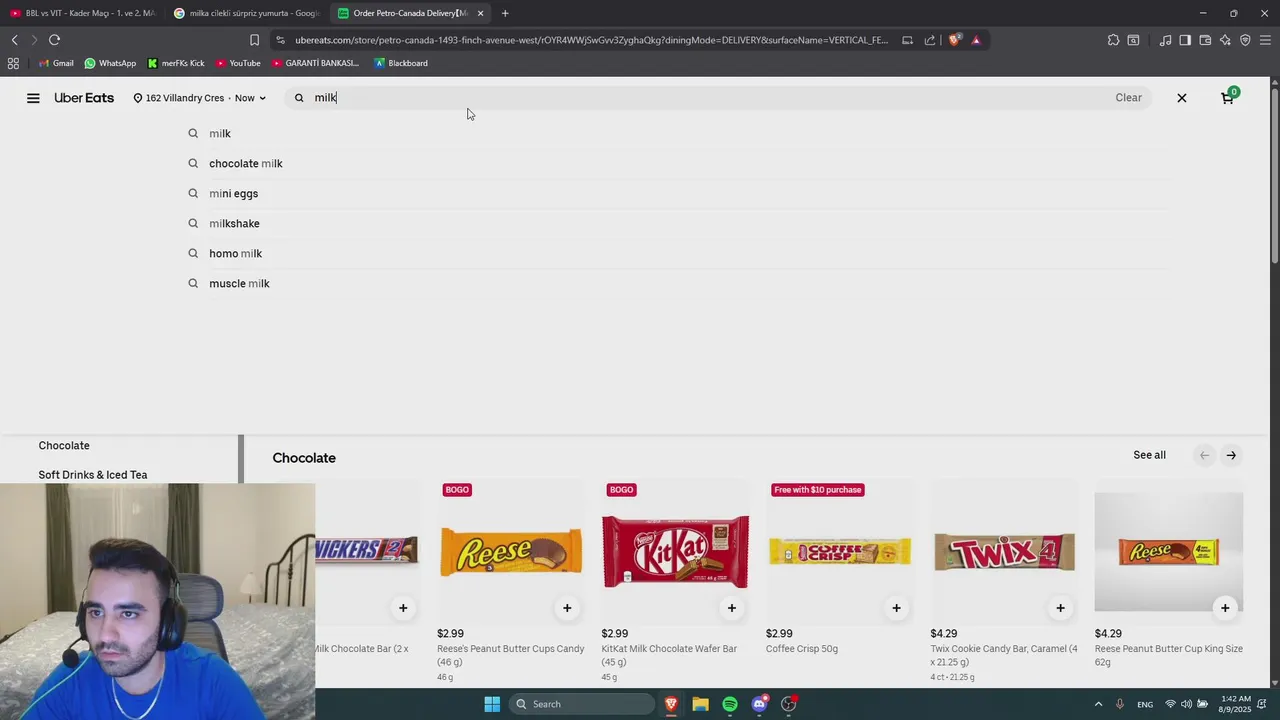Open Brave VPN shield icon
The width and height of the screenshot is (1280, 720).
pyautogui.click(x=1245, y=40)
